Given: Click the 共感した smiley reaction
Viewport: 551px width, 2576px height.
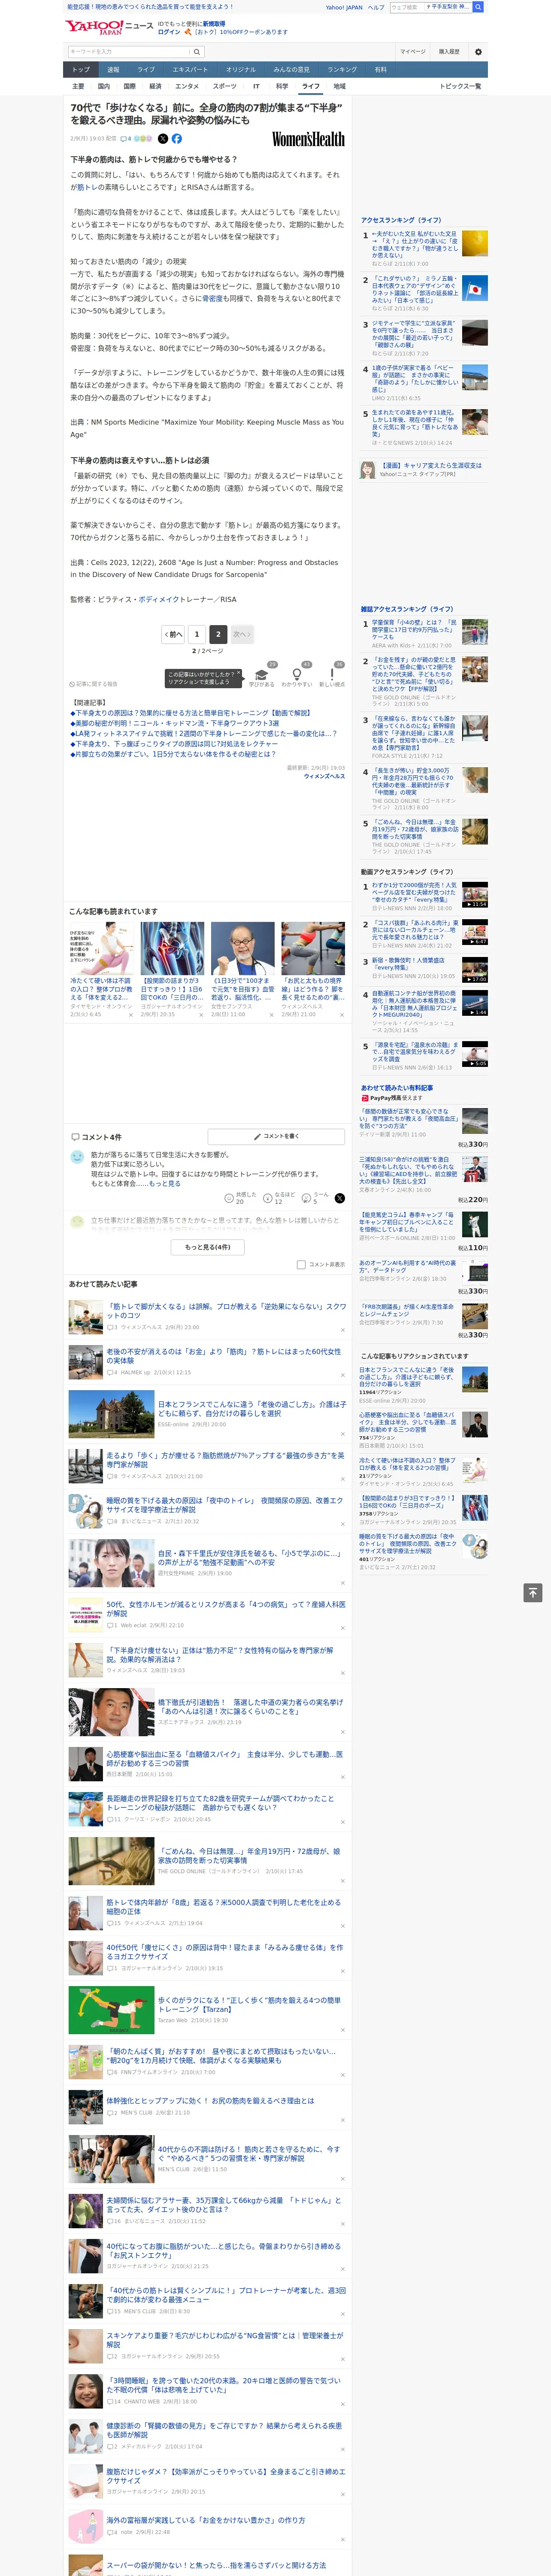Looking at the screenshot, I should (x=240, y=1198).
